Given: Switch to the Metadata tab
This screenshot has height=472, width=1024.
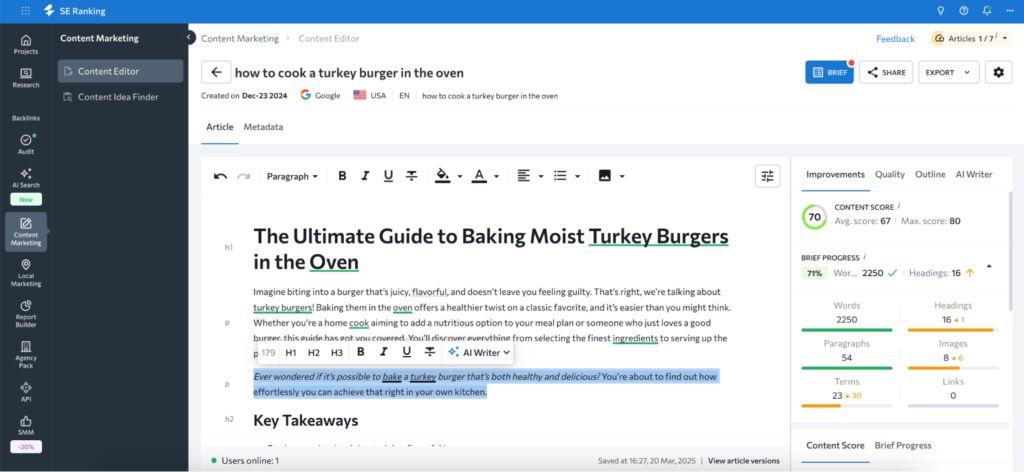Looking at the screenshot, I should (263, 127).
